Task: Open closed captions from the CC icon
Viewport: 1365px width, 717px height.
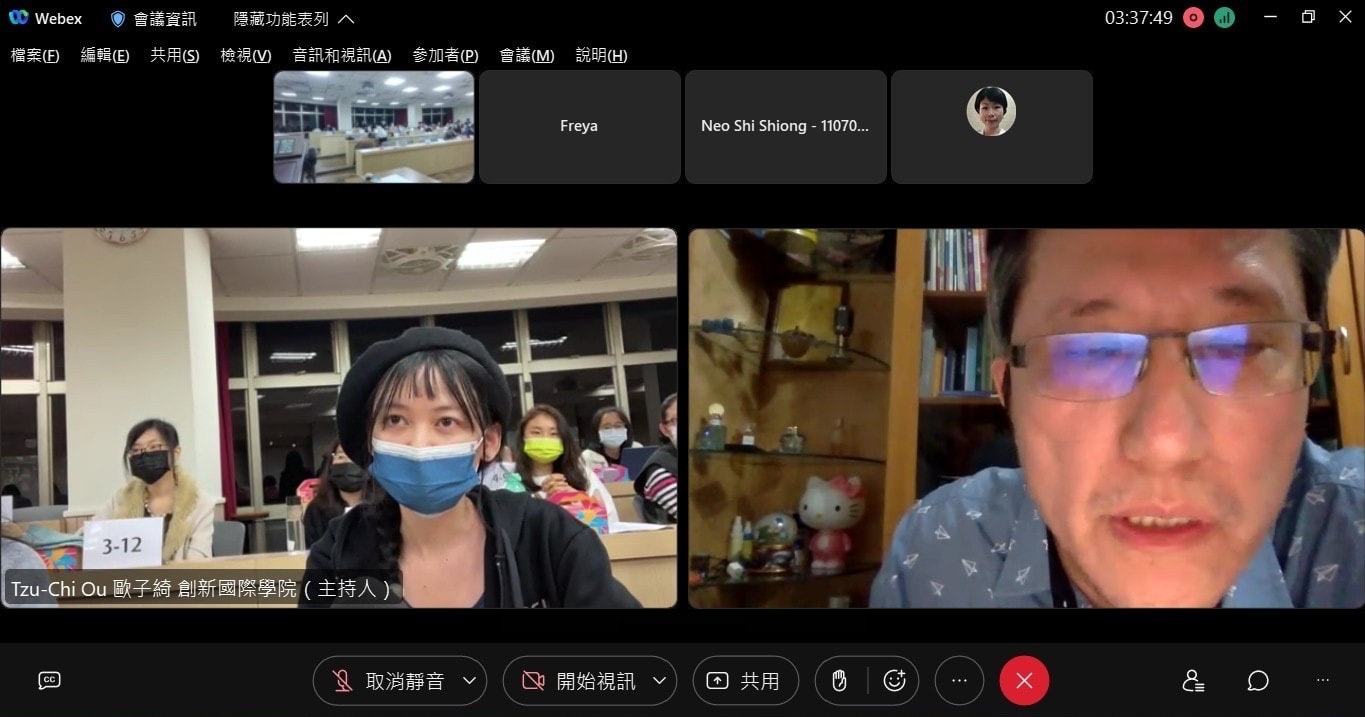Action: pyautogui.click(x=49, y=681)
